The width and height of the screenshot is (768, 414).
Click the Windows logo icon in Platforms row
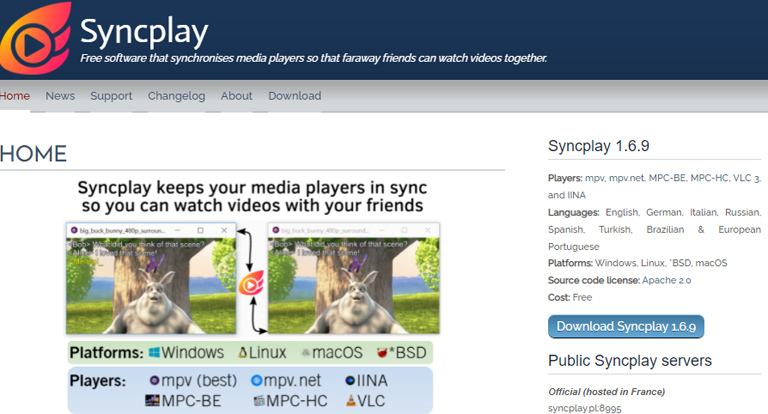click(x=154, y=353)
